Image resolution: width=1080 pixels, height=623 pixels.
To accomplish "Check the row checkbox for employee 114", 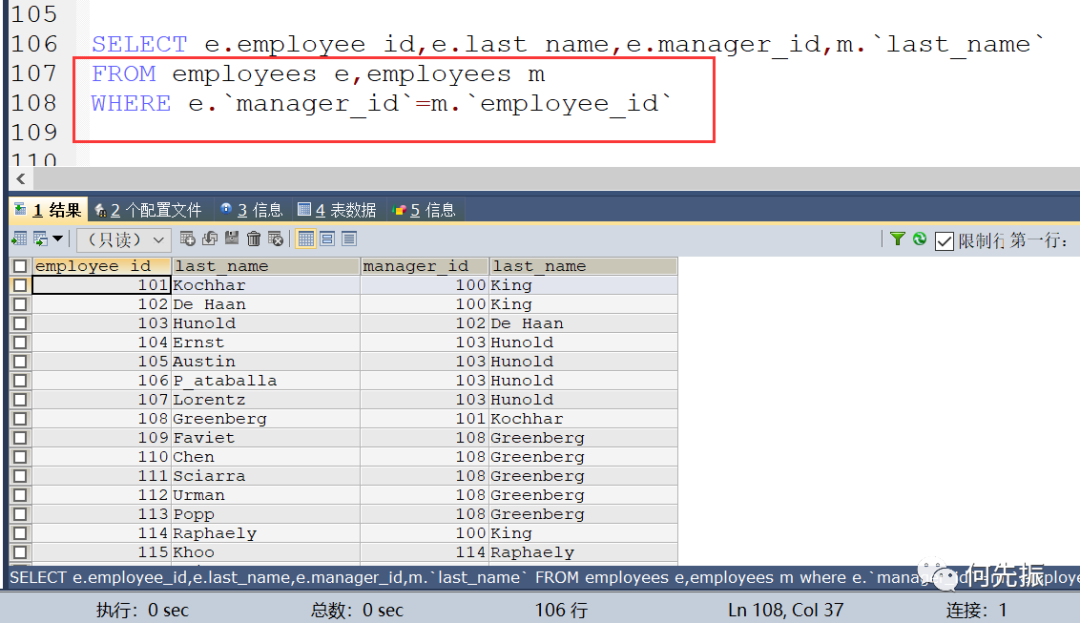I will 20,533.
